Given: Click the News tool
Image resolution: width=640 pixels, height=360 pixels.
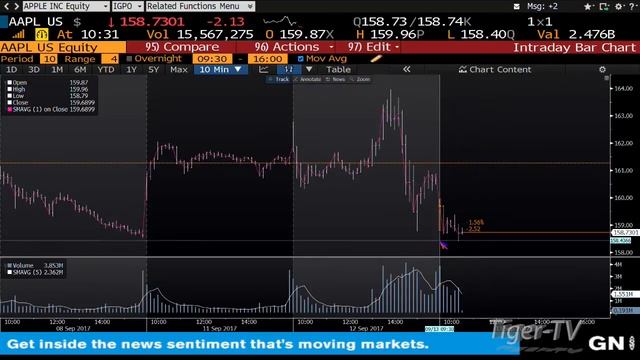Looking at the screenshot, I should coord(336,79).
